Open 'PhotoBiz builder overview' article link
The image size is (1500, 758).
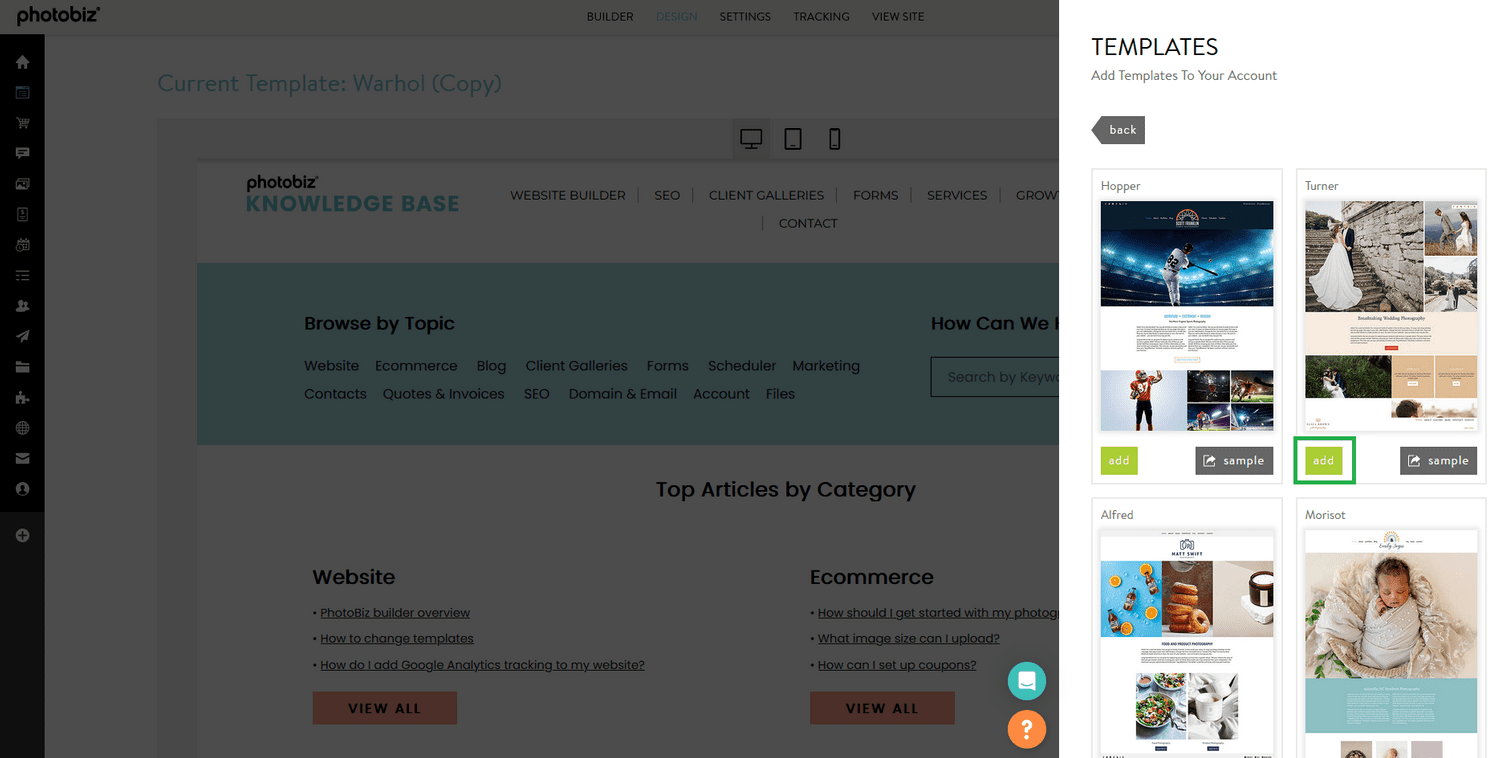pos(395,613)
